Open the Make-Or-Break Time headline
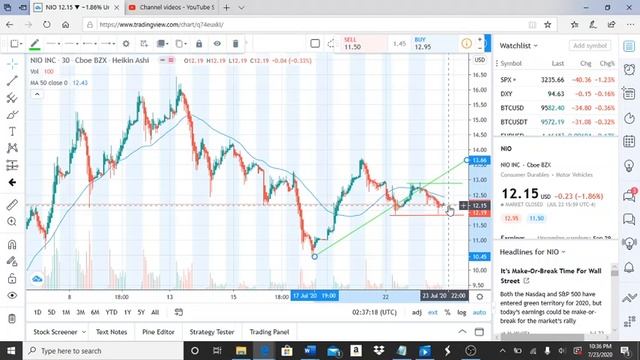The width and height of the screenshot is (640, 360). [x=551, y=276]
